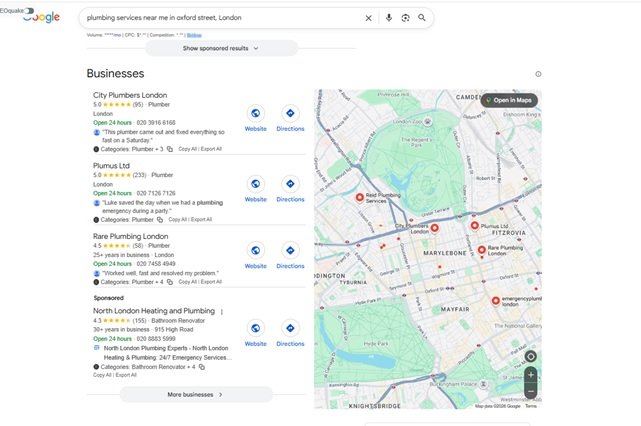The height and width of the screenshot is (426, 641).
Task: Expand Show sponsored results
Action: click(x=221, y=48)
